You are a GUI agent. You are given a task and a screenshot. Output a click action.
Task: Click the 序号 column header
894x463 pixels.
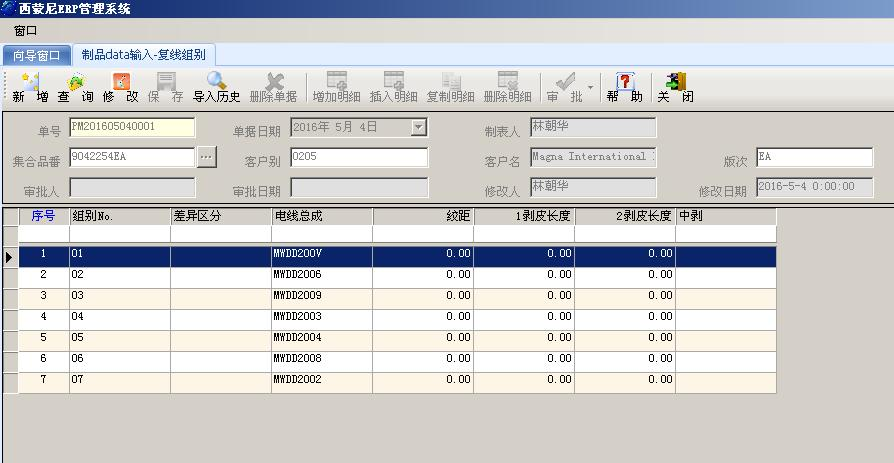(44, 217)
